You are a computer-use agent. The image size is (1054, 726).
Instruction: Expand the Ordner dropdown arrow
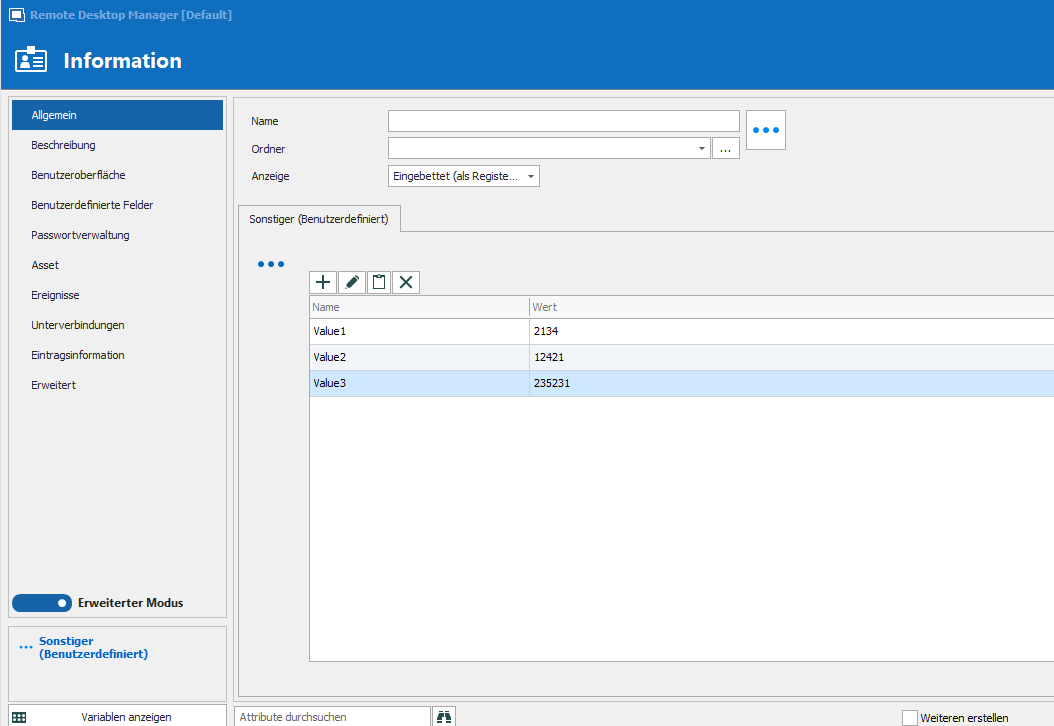point(701,149)
